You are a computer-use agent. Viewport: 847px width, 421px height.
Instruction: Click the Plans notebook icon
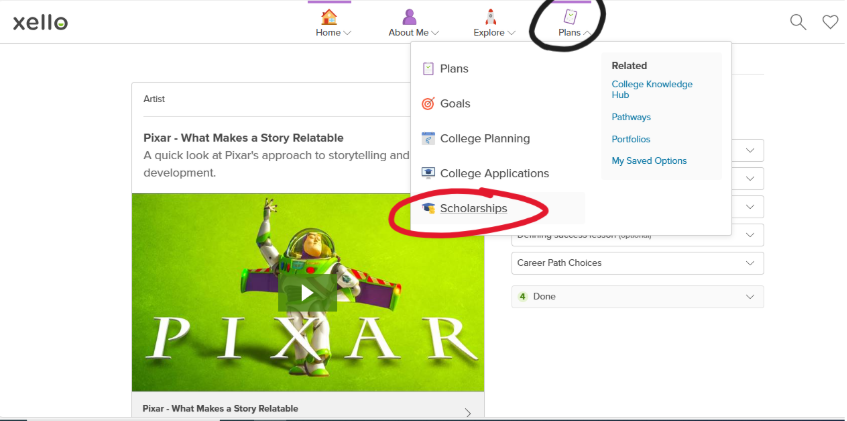pos(570,16)
